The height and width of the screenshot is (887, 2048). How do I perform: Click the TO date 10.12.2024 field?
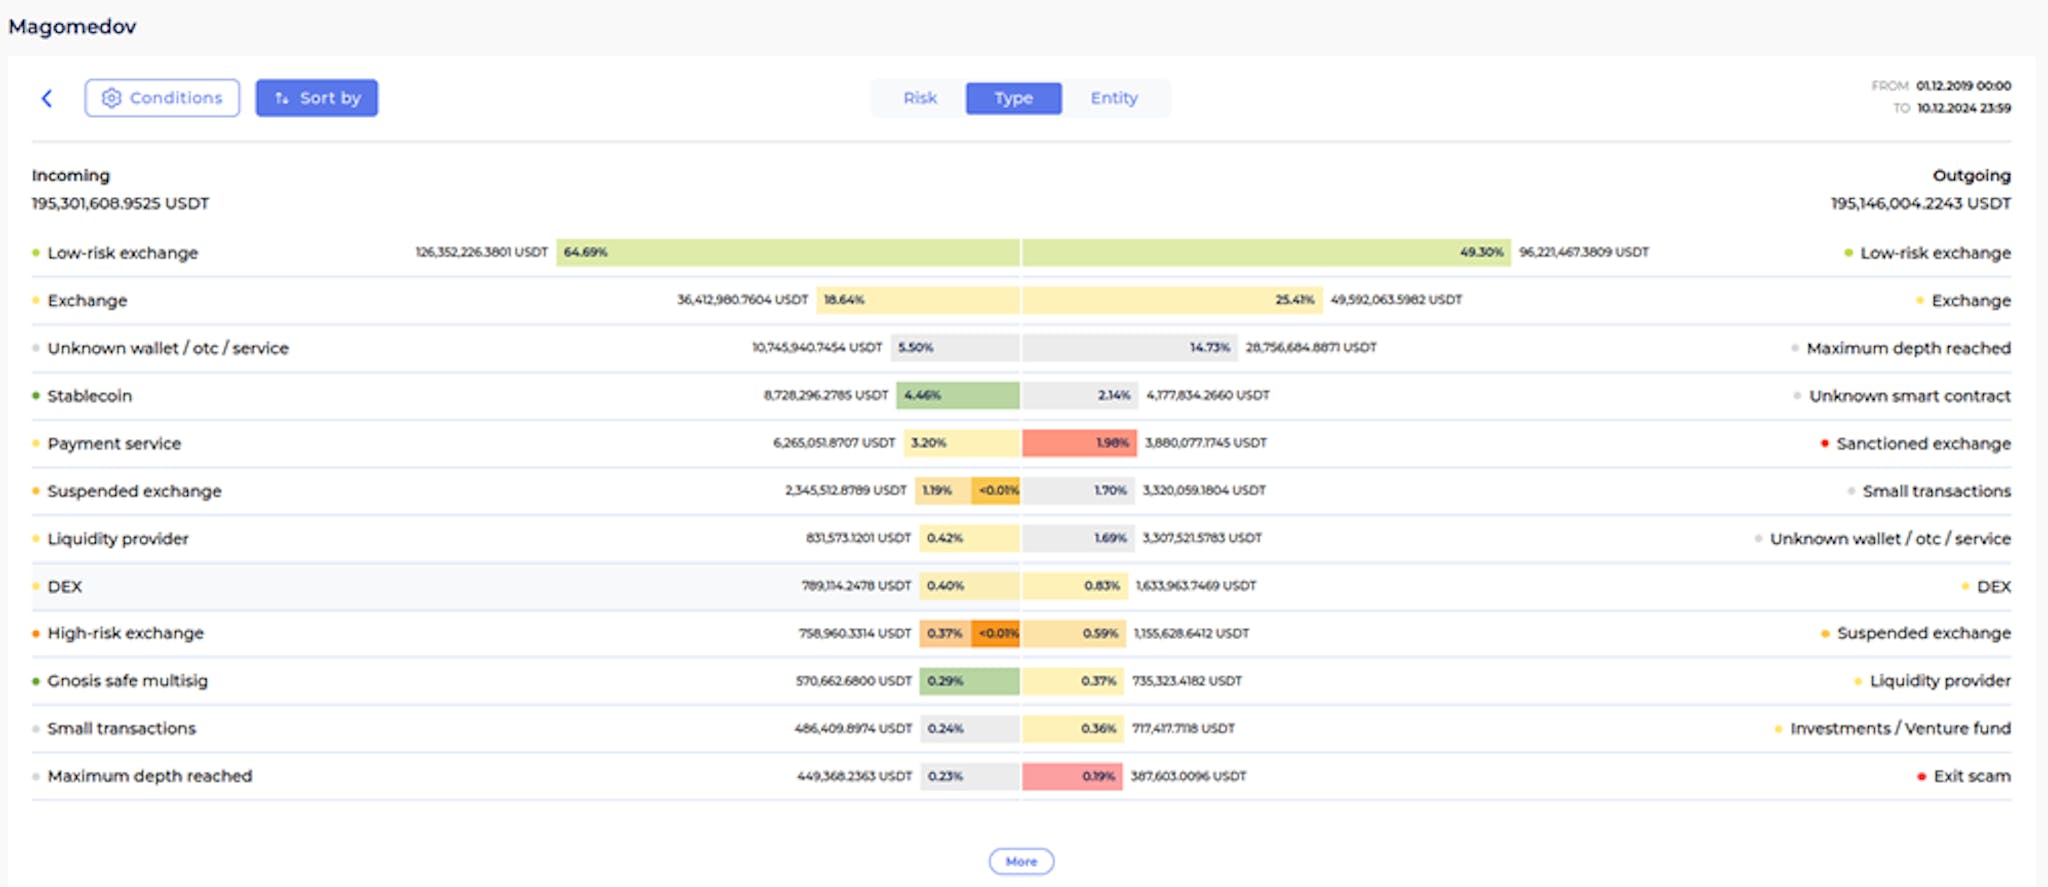pos(1962,108)
